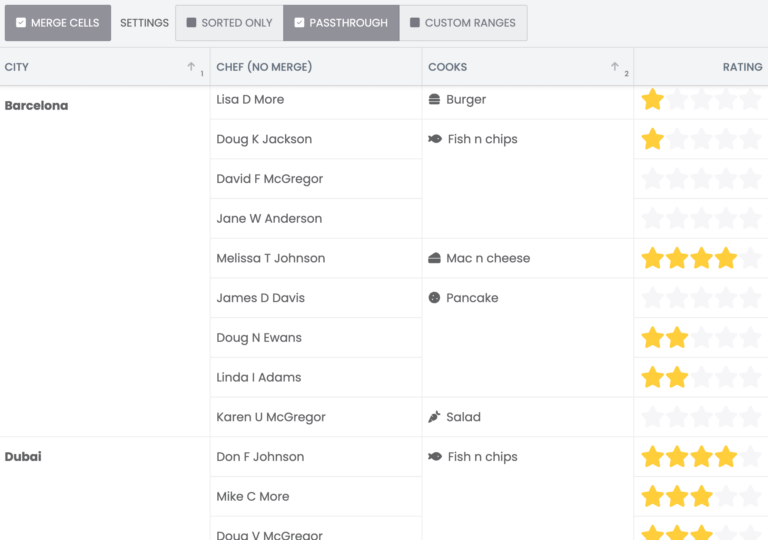The height and width of the screenshot is (540, 768).
Task: Click the Pancake cookie icon
Action: click(434, 297)
